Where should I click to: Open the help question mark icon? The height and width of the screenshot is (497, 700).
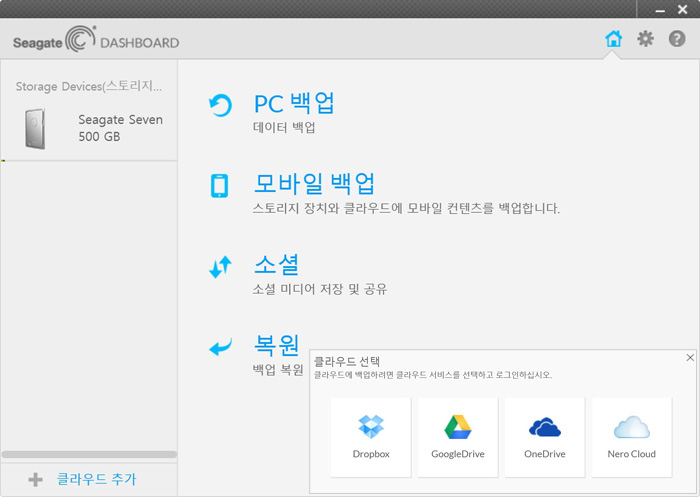click(x=677, y=40)
